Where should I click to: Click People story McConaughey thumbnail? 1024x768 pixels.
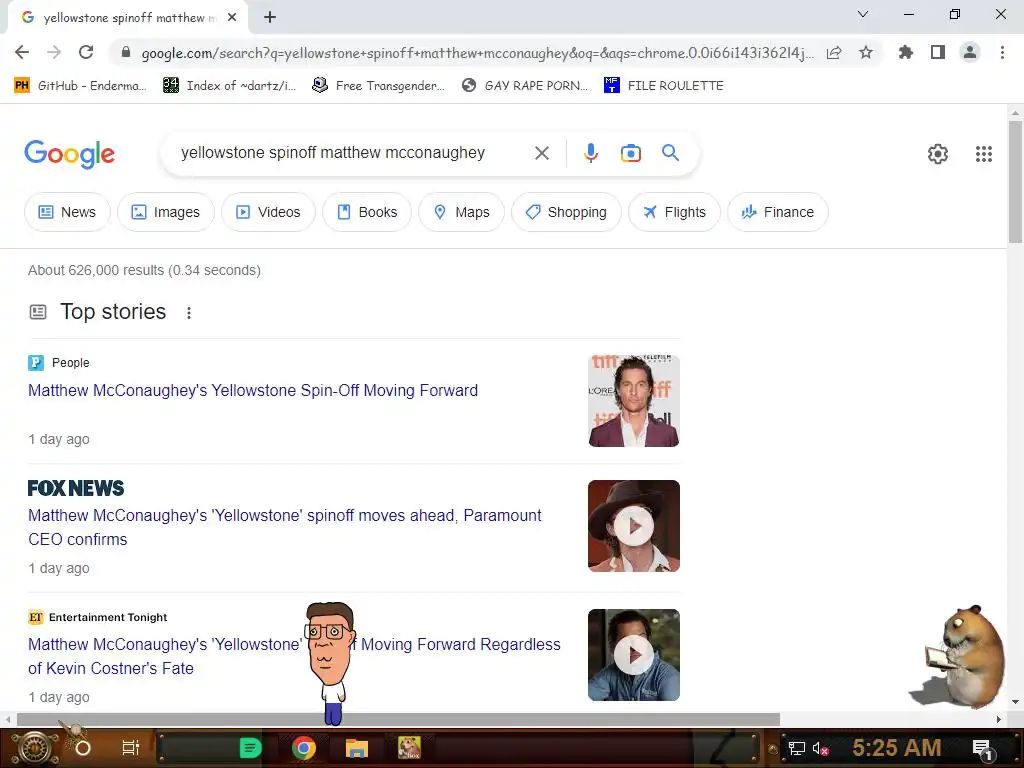[x=633, y=401]
